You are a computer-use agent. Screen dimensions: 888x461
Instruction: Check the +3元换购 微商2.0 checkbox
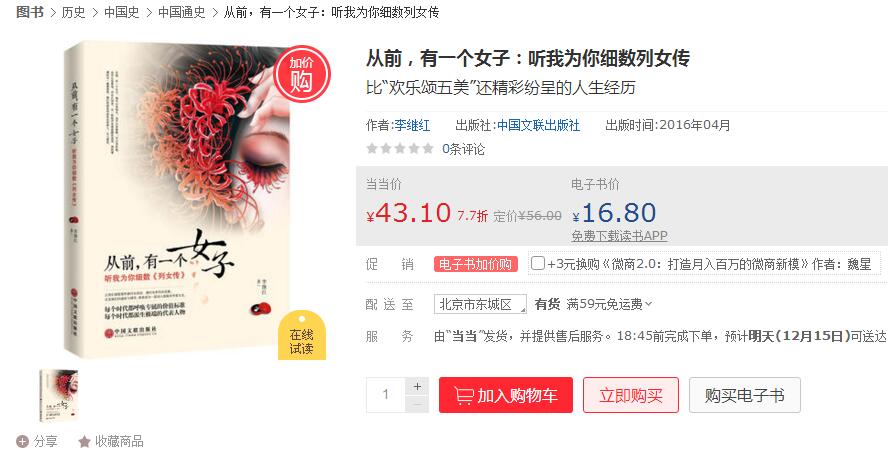(537, 263)
